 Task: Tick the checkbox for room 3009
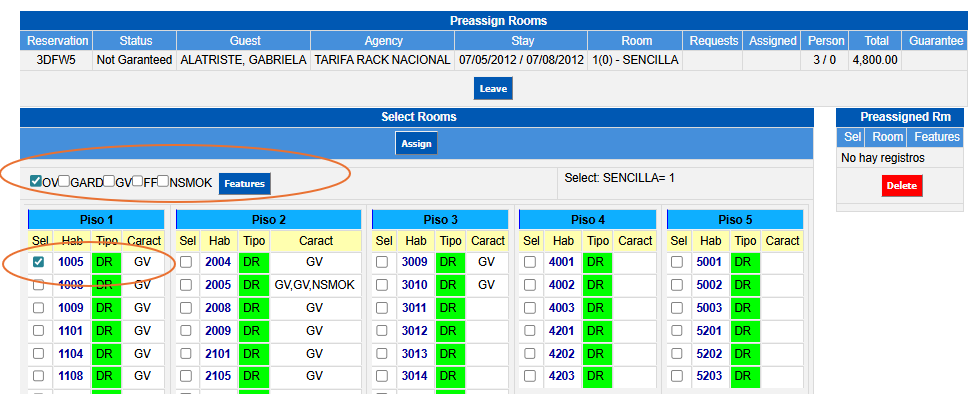pyautogui.click(x=382, y=262)
